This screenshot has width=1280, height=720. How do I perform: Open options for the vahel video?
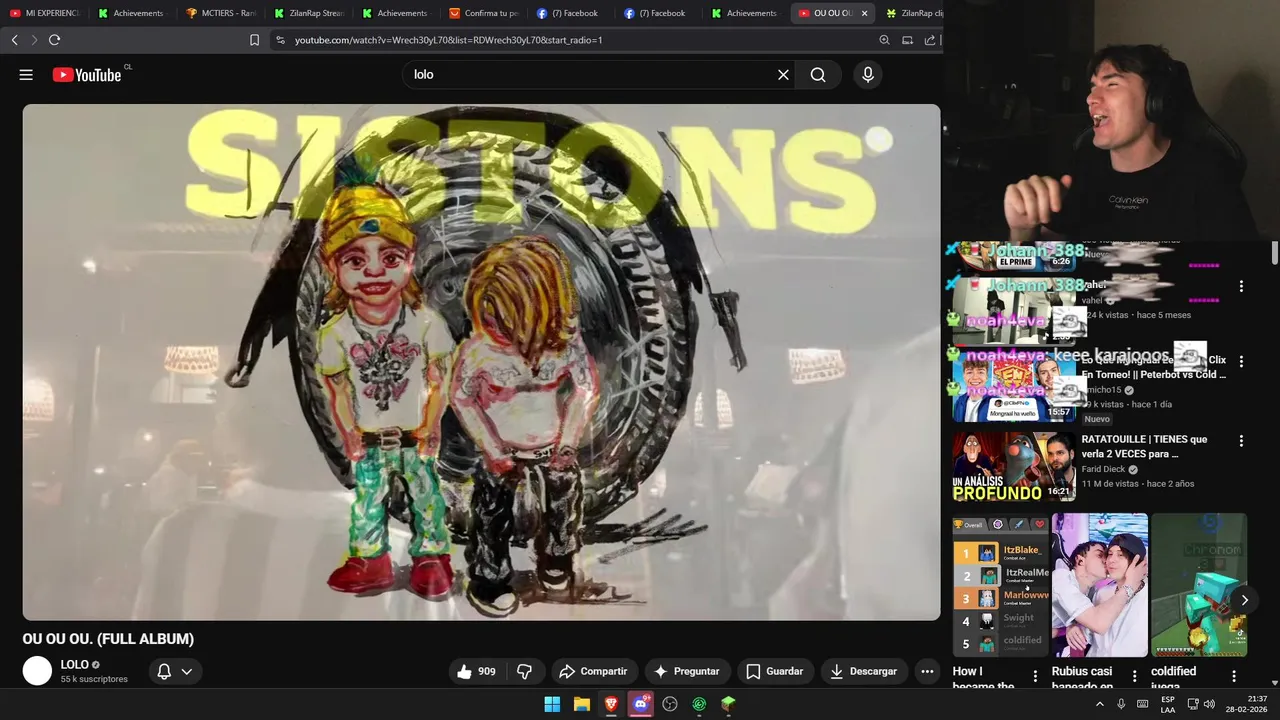(x=1241, y=286)
